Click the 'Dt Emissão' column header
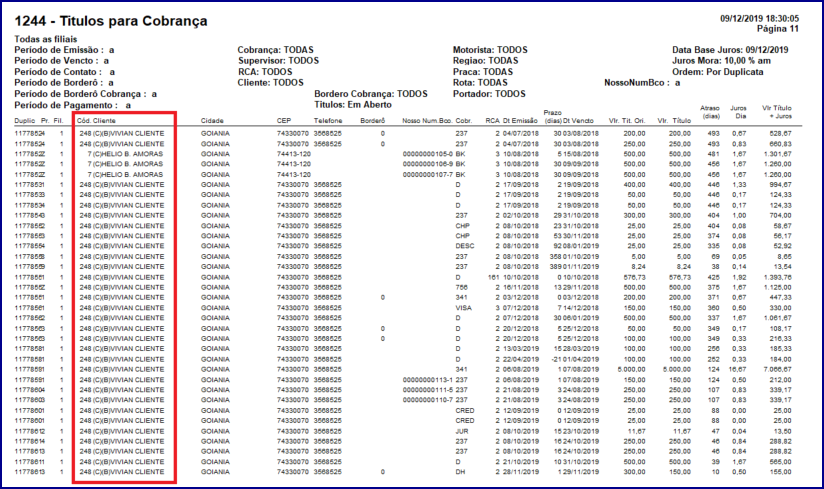The image size is (824, 489). click(x=520, y=121)
